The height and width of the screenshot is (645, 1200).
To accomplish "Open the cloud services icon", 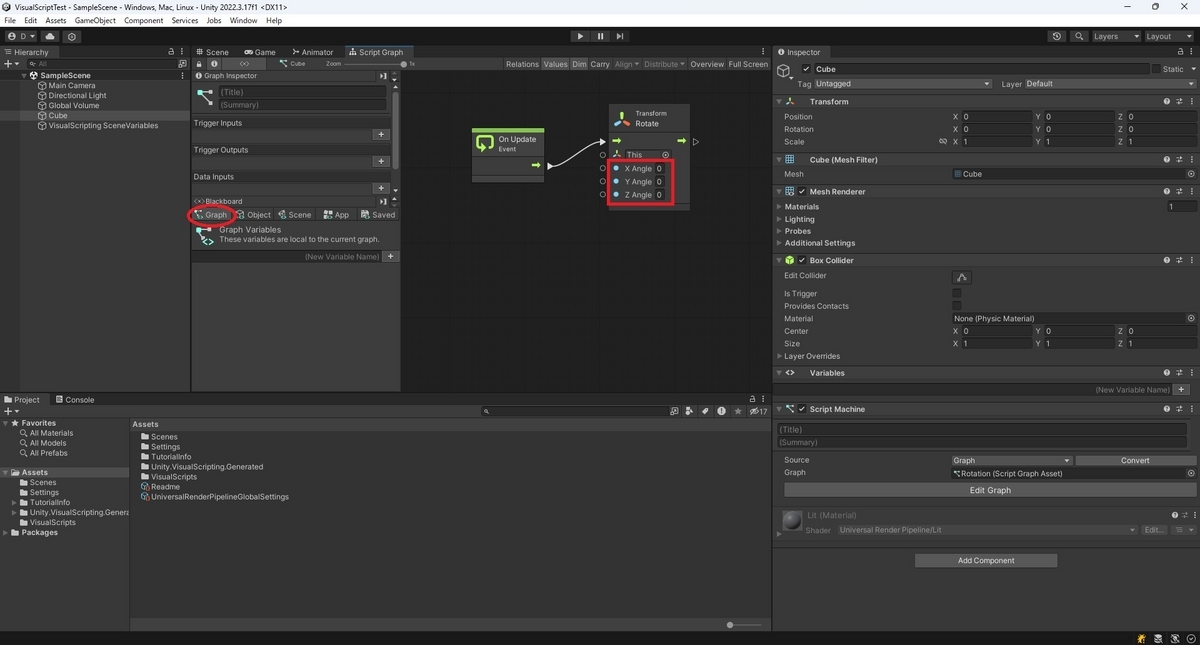I will [50, 36].
